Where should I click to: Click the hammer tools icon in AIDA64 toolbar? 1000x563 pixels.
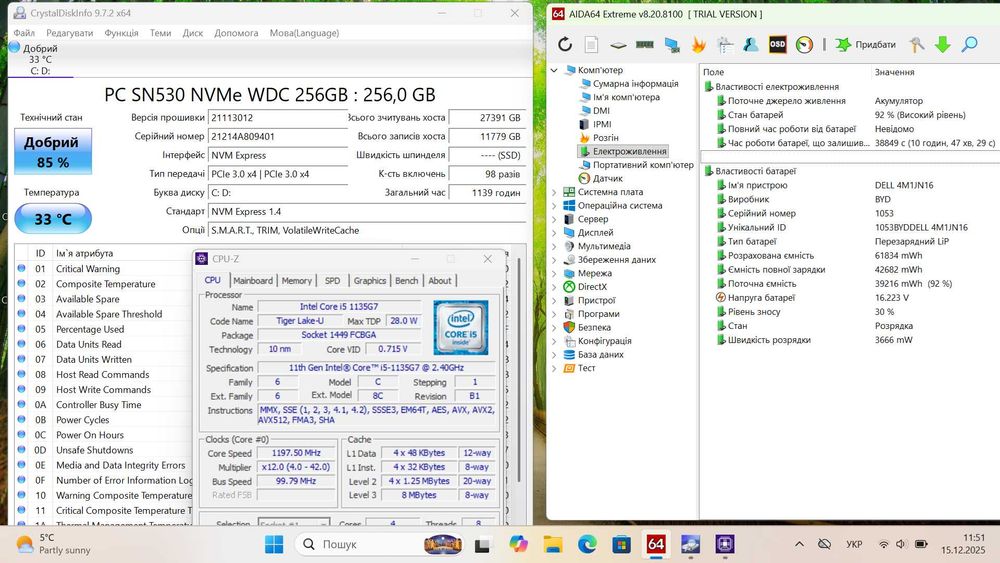916,45
